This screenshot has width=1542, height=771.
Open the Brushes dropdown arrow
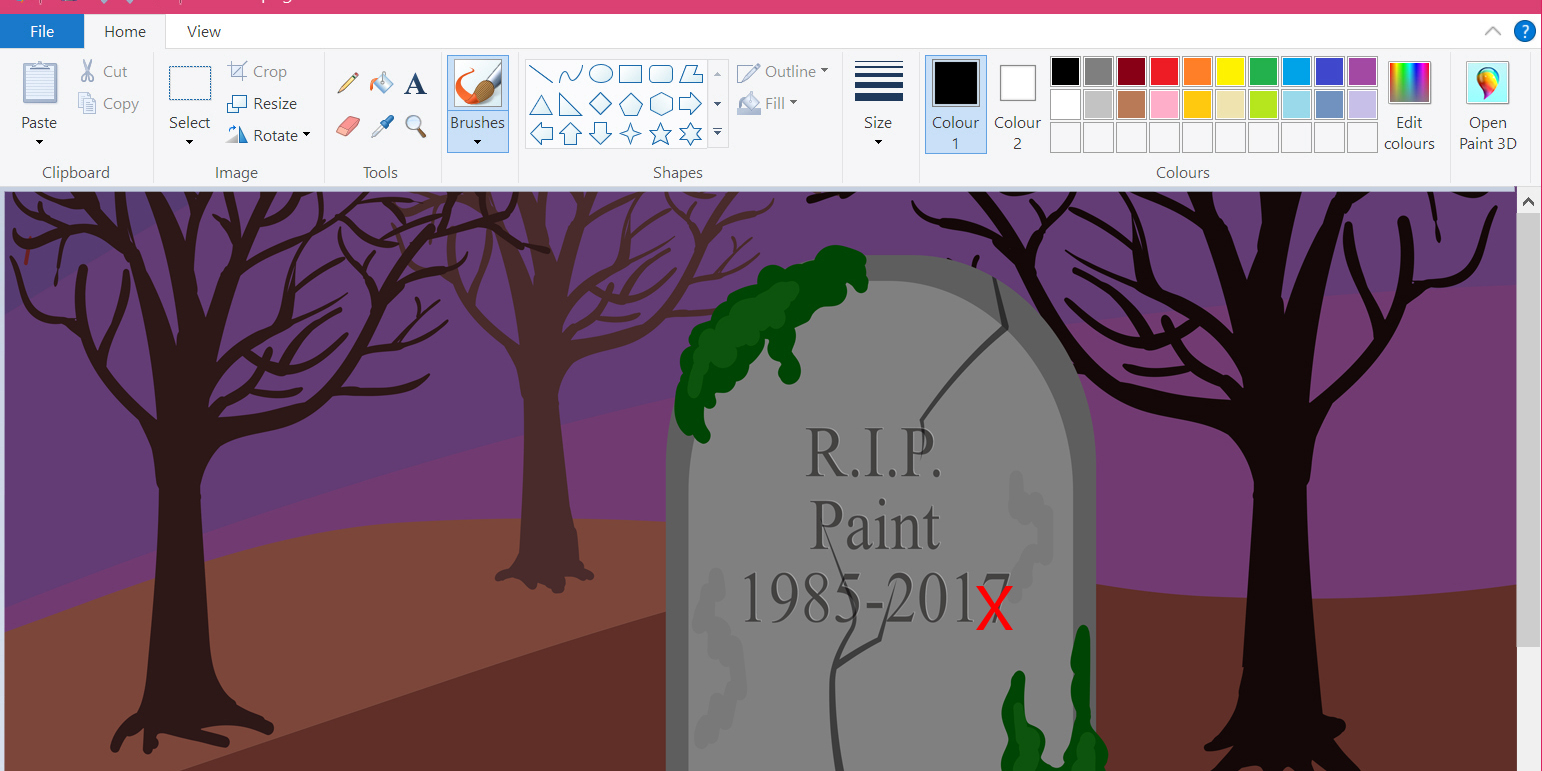[x=477, y=142]
